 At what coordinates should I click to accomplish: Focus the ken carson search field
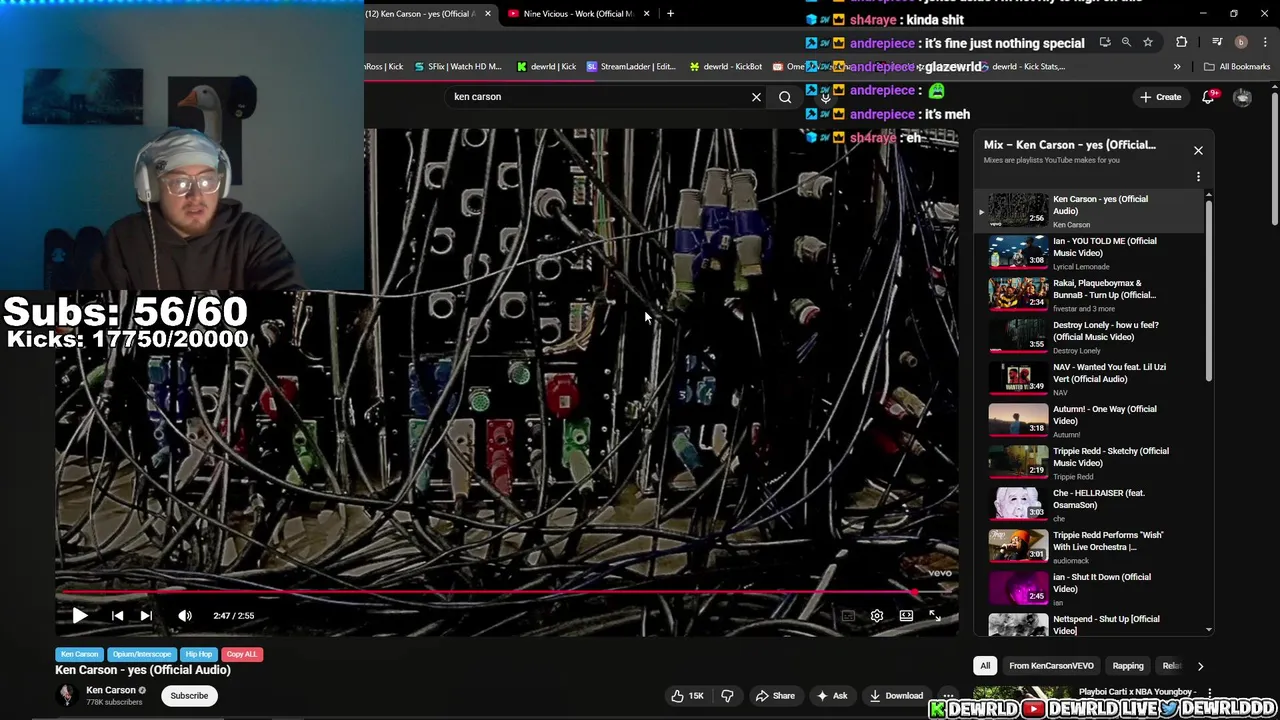click(x=595, y=97)
